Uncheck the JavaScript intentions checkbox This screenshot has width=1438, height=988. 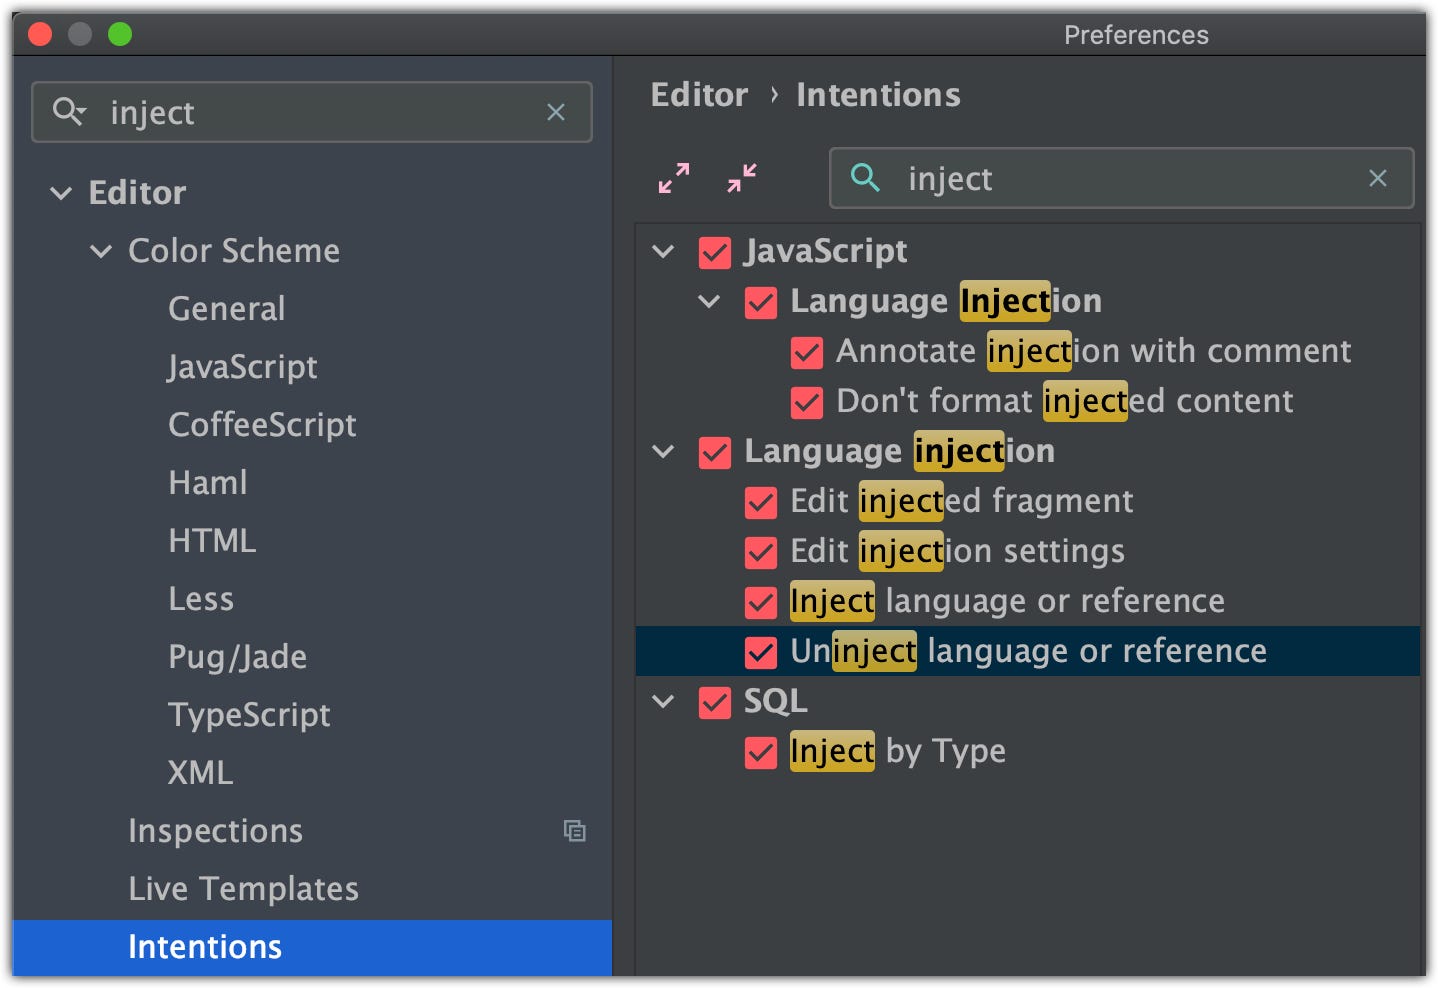click(x=715, y=252)
